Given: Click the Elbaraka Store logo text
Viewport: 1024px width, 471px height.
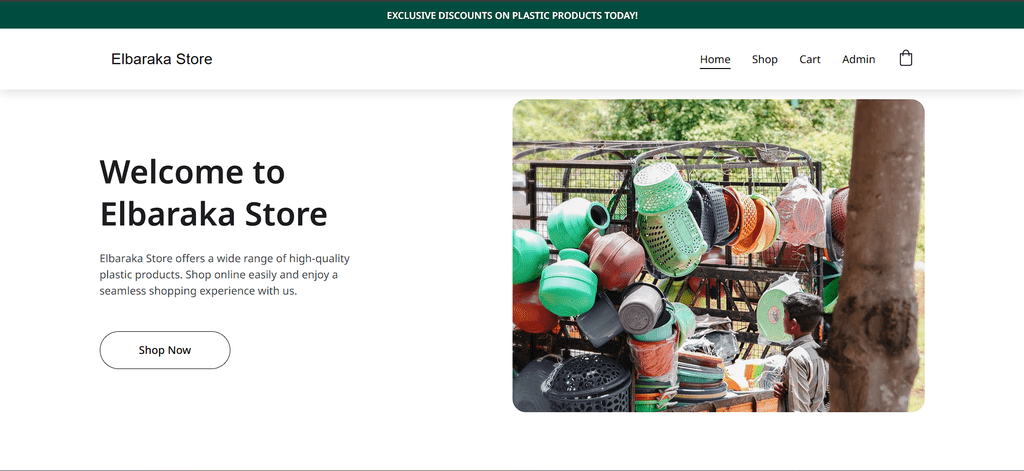Looking at the screenshot, I should coord(161,59).
